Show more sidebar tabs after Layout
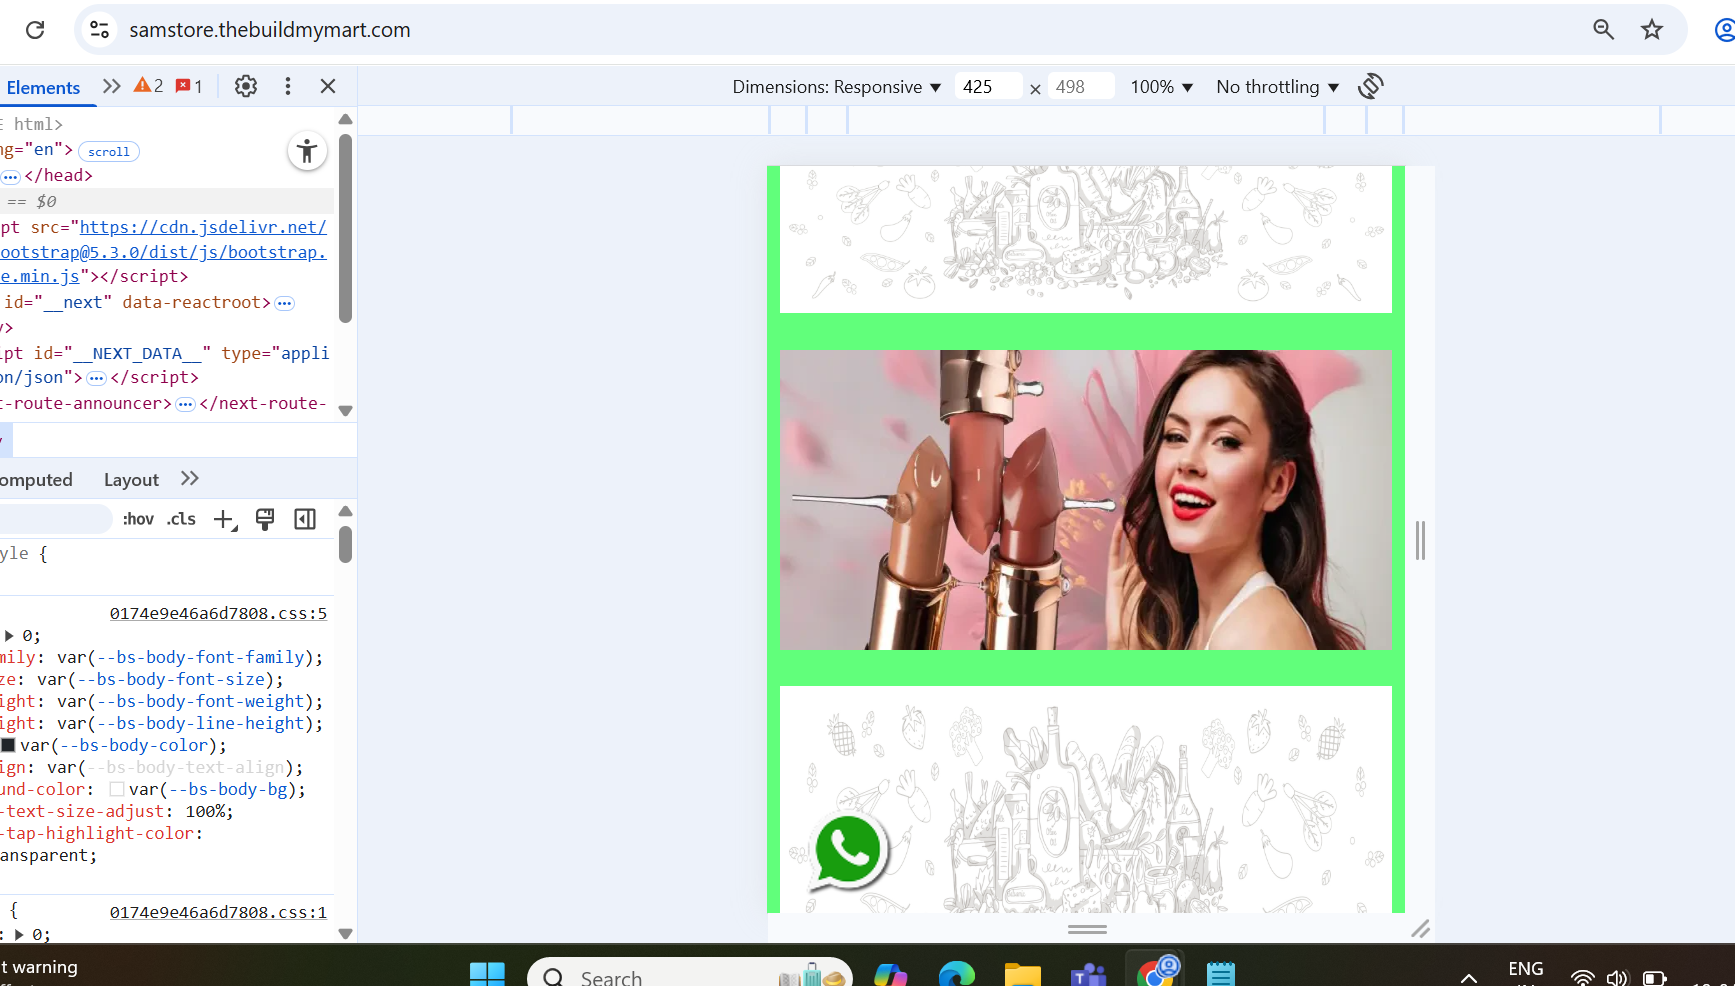1735x986 pixels. [x=190, y=479]
